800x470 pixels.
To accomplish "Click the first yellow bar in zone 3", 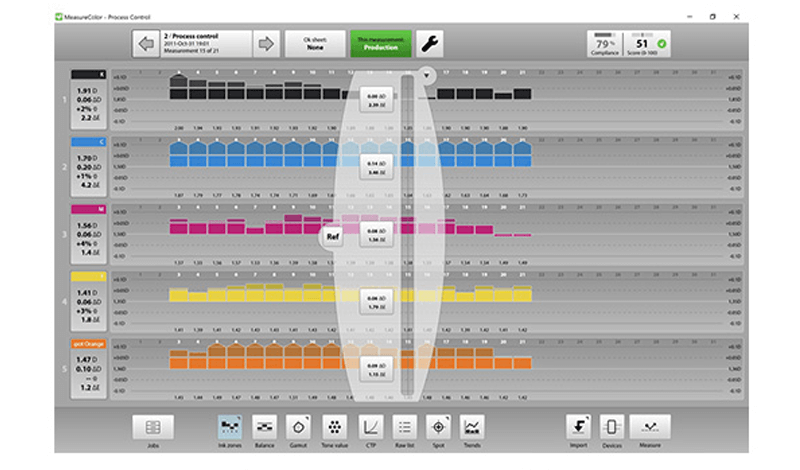I will click(x=178, y=294).
